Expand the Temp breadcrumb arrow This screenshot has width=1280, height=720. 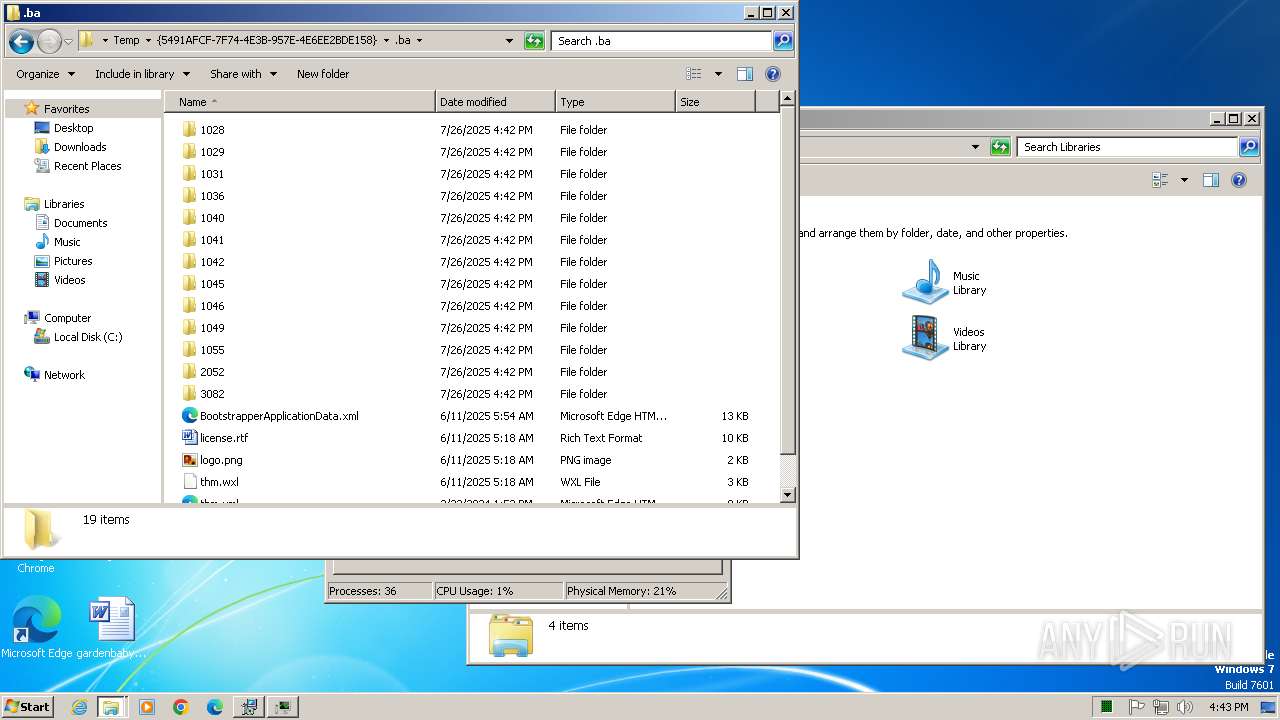click(149, 41)
